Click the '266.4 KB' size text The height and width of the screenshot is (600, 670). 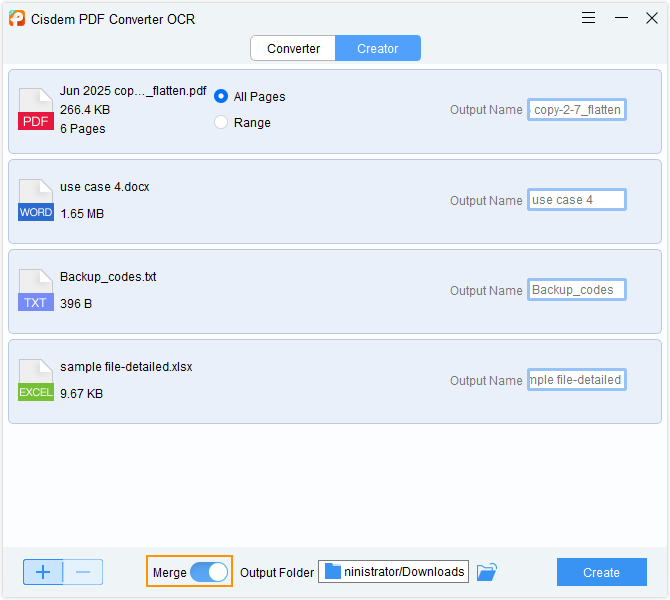[x=85, y=110]
